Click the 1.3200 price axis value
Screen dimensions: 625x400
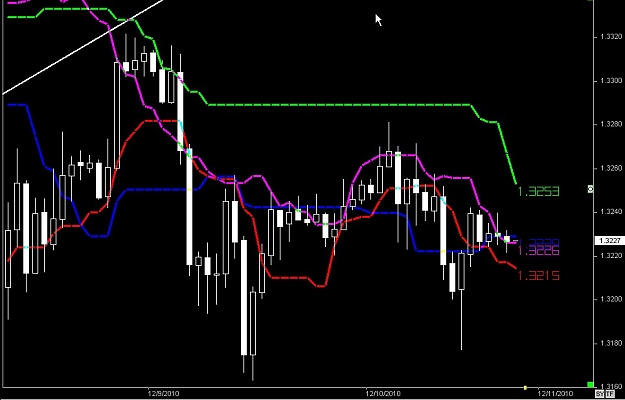[611, 299]
